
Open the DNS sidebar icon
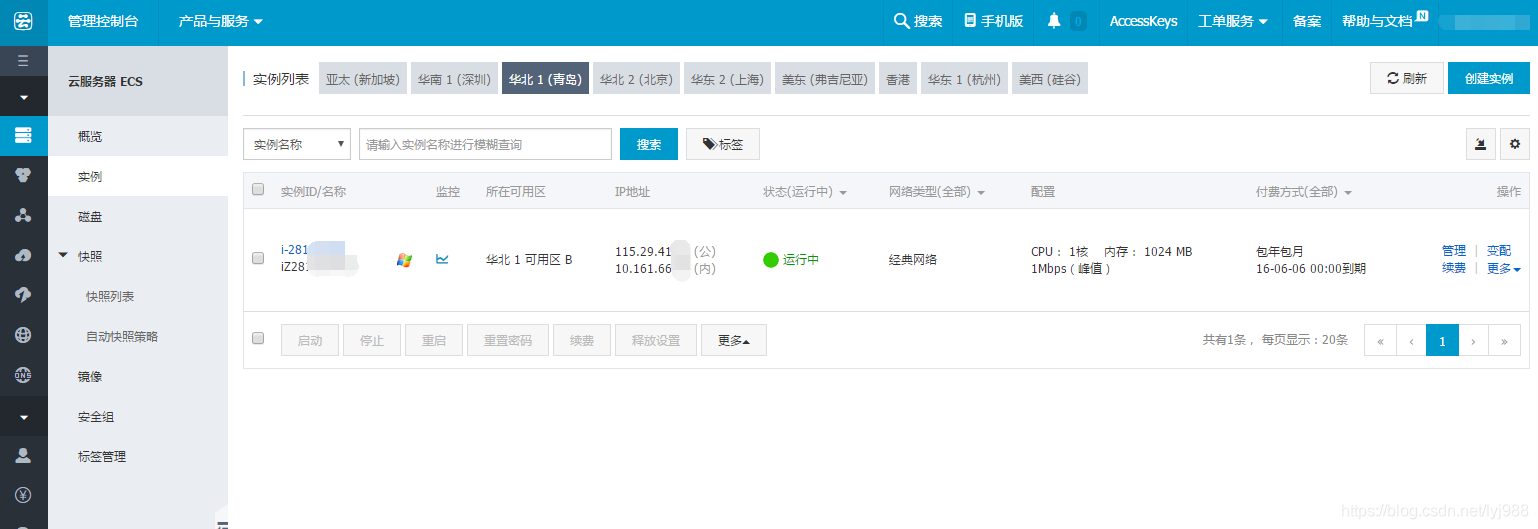(23, 375)
